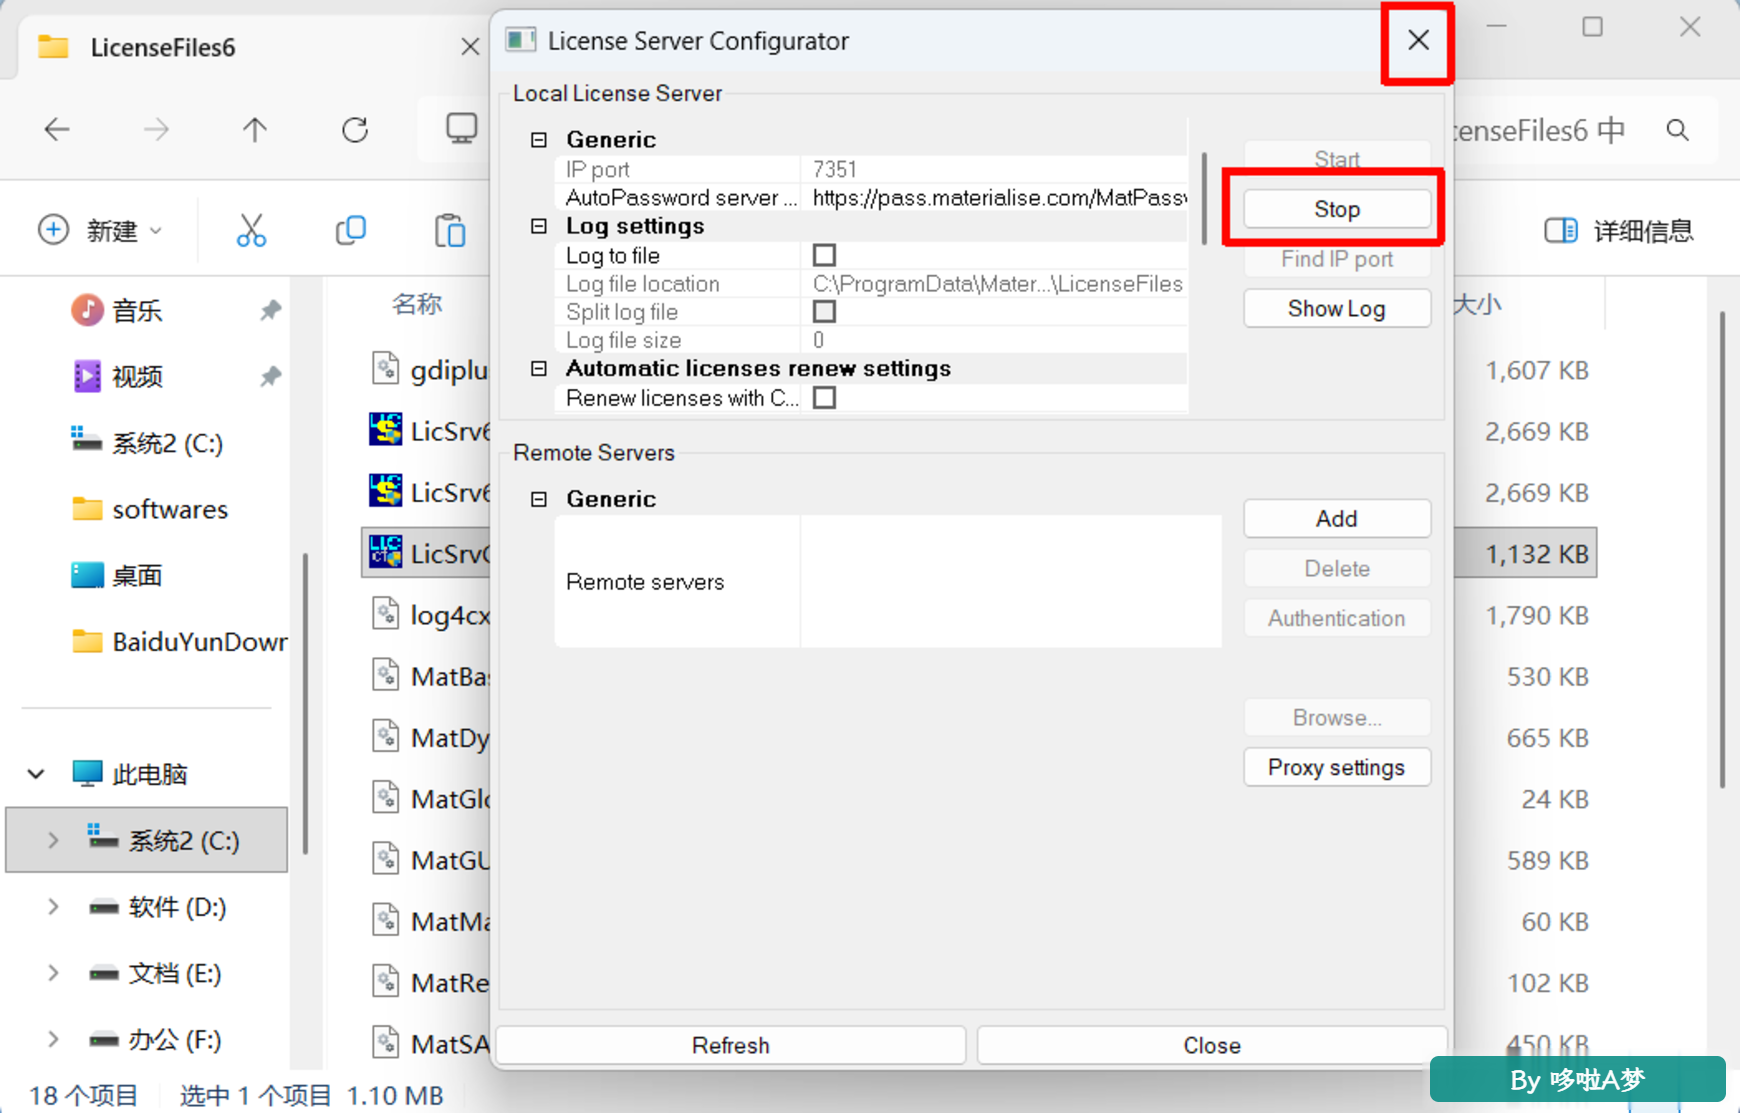Select the log4cx file in the list
Viewport: 1740px width, 1113px height.
[430, 615]
